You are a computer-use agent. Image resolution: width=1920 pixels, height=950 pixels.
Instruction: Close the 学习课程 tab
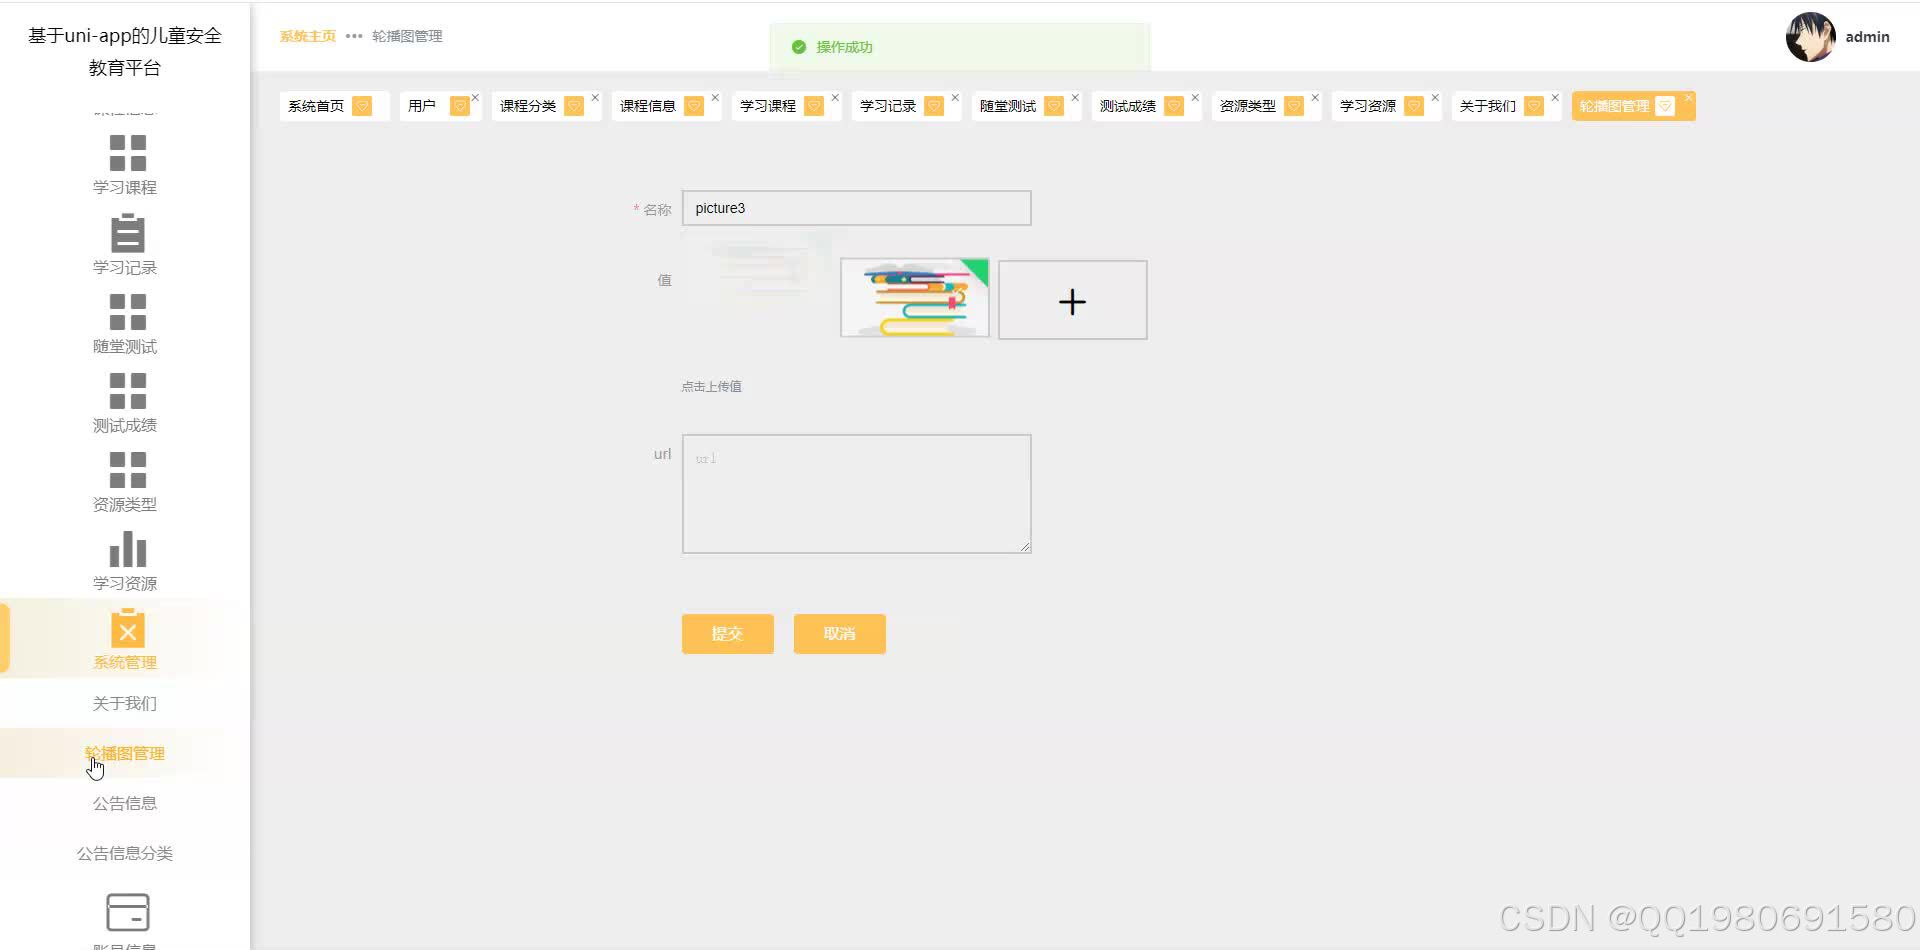coord(835,98)
